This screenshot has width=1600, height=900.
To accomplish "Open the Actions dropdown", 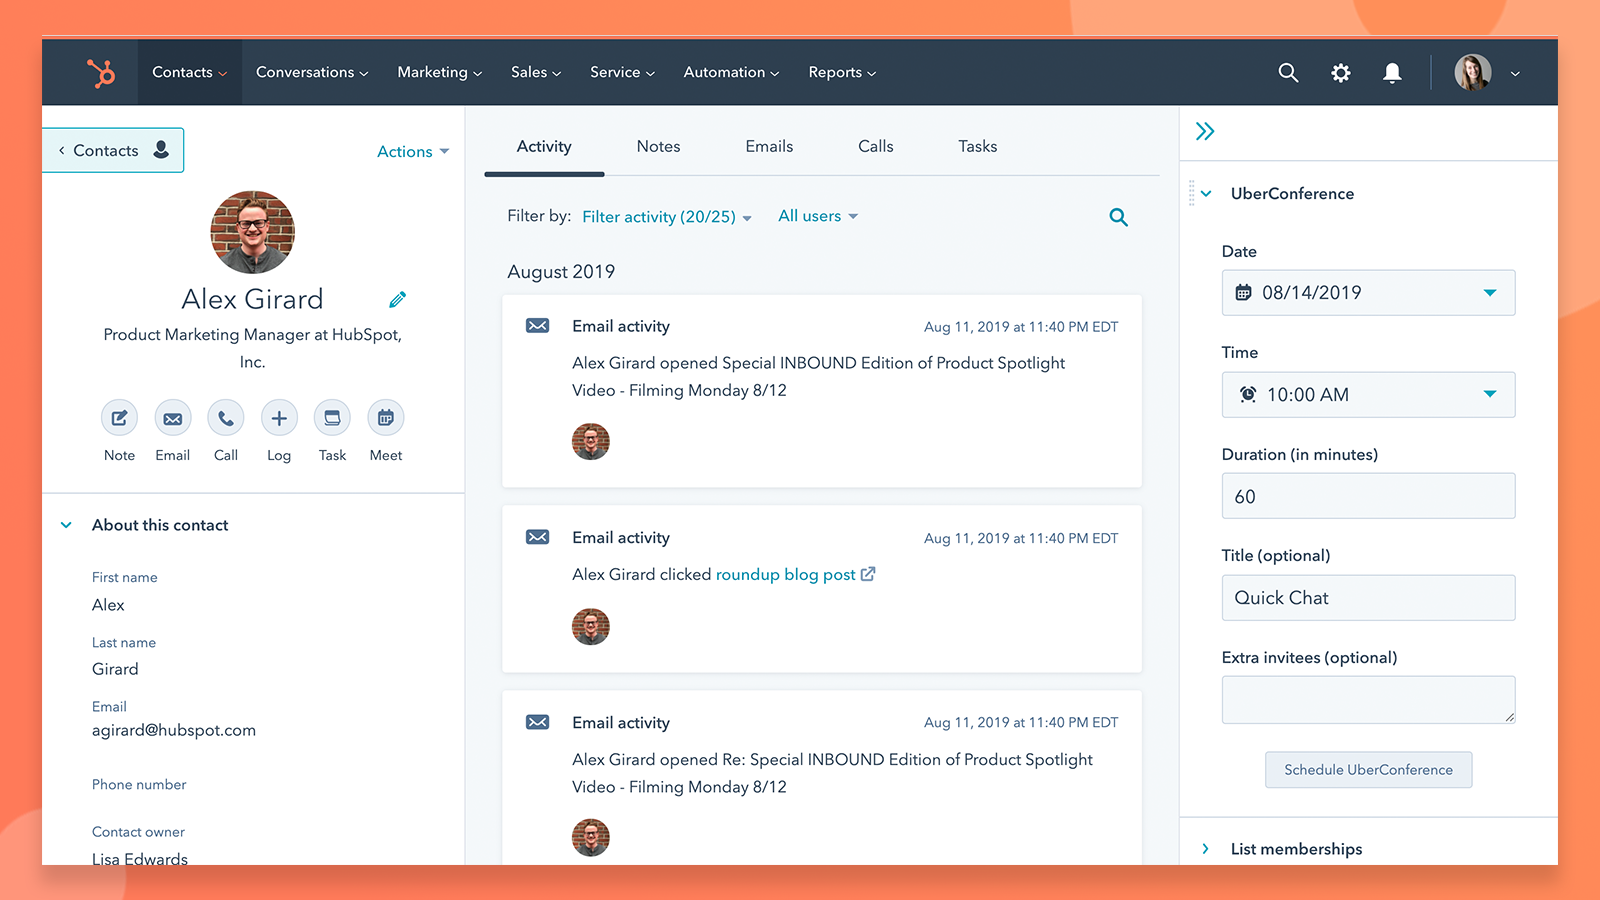I will [x=413, y=152].
